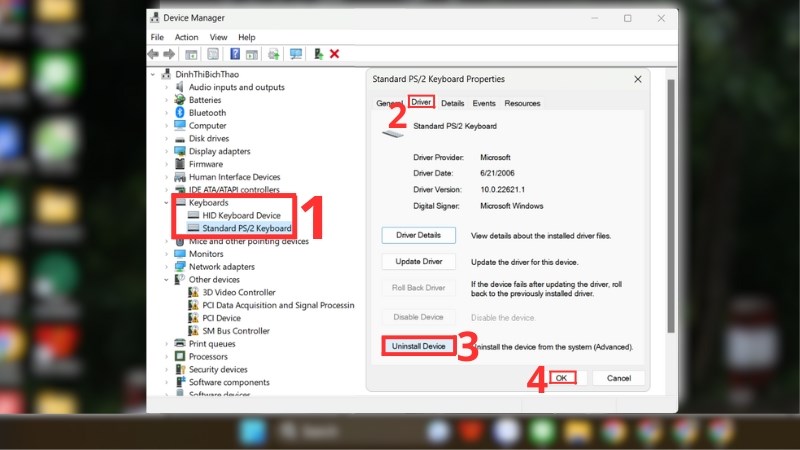Switch to the Events tab
Screen dimensions: 800x450
pos(484,103)
